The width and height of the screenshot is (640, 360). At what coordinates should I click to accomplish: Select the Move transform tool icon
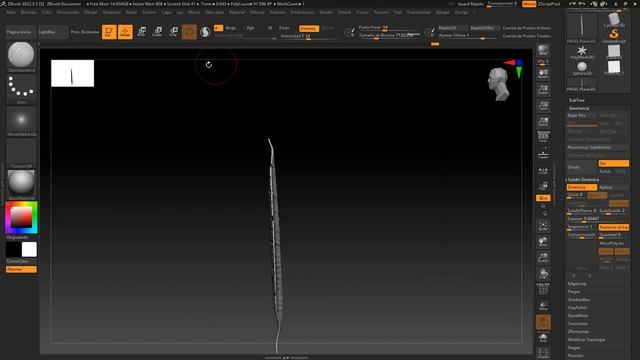tap(142, 32)
